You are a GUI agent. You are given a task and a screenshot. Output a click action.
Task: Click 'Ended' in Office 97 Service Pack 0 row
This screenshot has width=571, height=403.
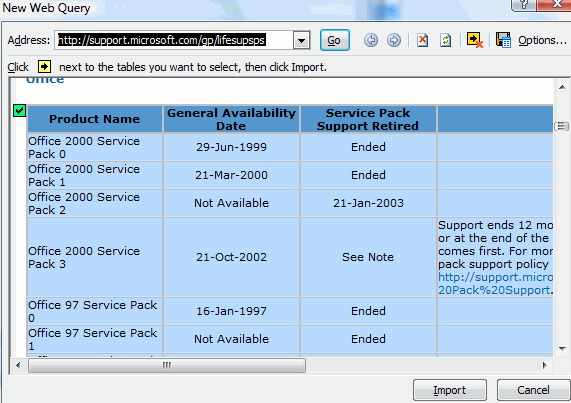[368, 311]
